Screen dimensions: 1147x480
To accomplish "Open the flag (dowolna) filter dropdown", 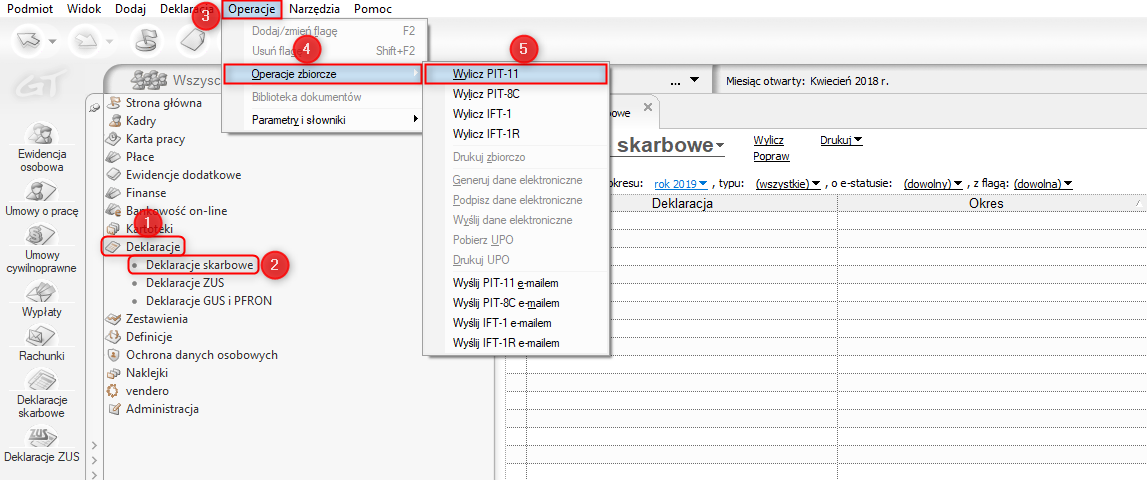I will coord(1043,184).
